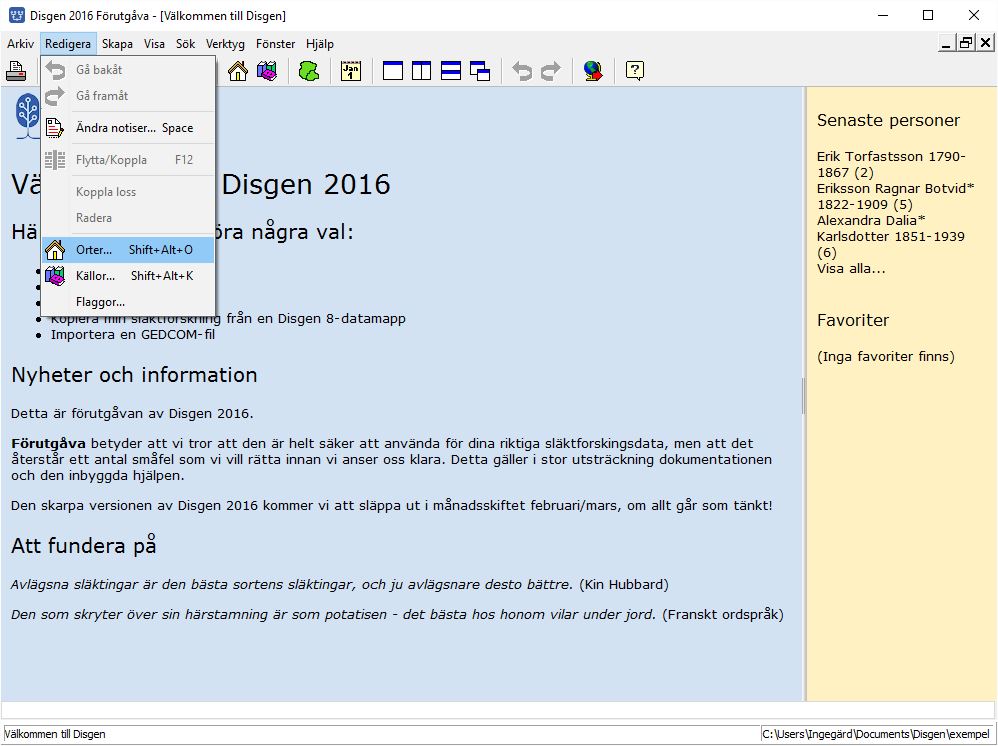Open person Alexandra Dalia Karlsdotter 1851-1939
The image size is (998, 746).
click(x=891, y=237)
